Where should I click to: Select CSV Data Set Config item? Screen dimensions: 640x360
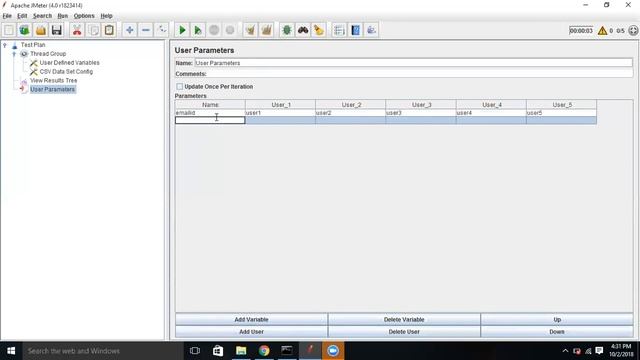(x=66, y=72)
